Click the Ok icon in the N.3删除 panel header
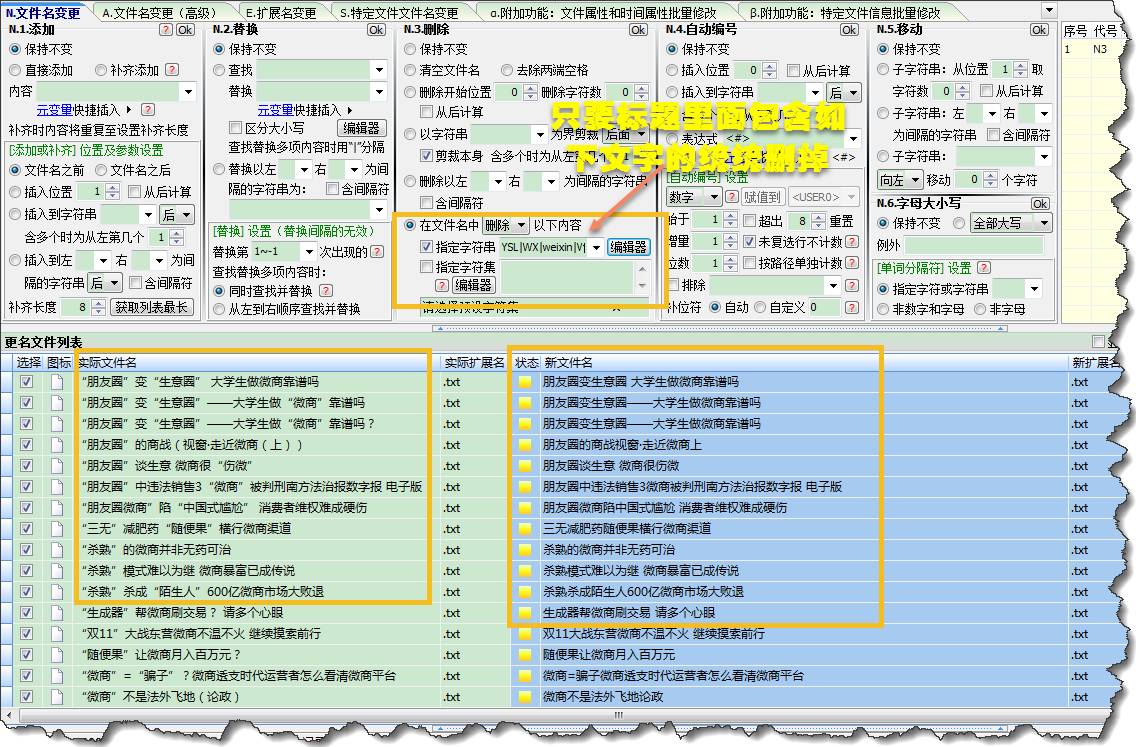Image resolution: width=1136 pixels, height=747 pixels. tap(638, 30)
